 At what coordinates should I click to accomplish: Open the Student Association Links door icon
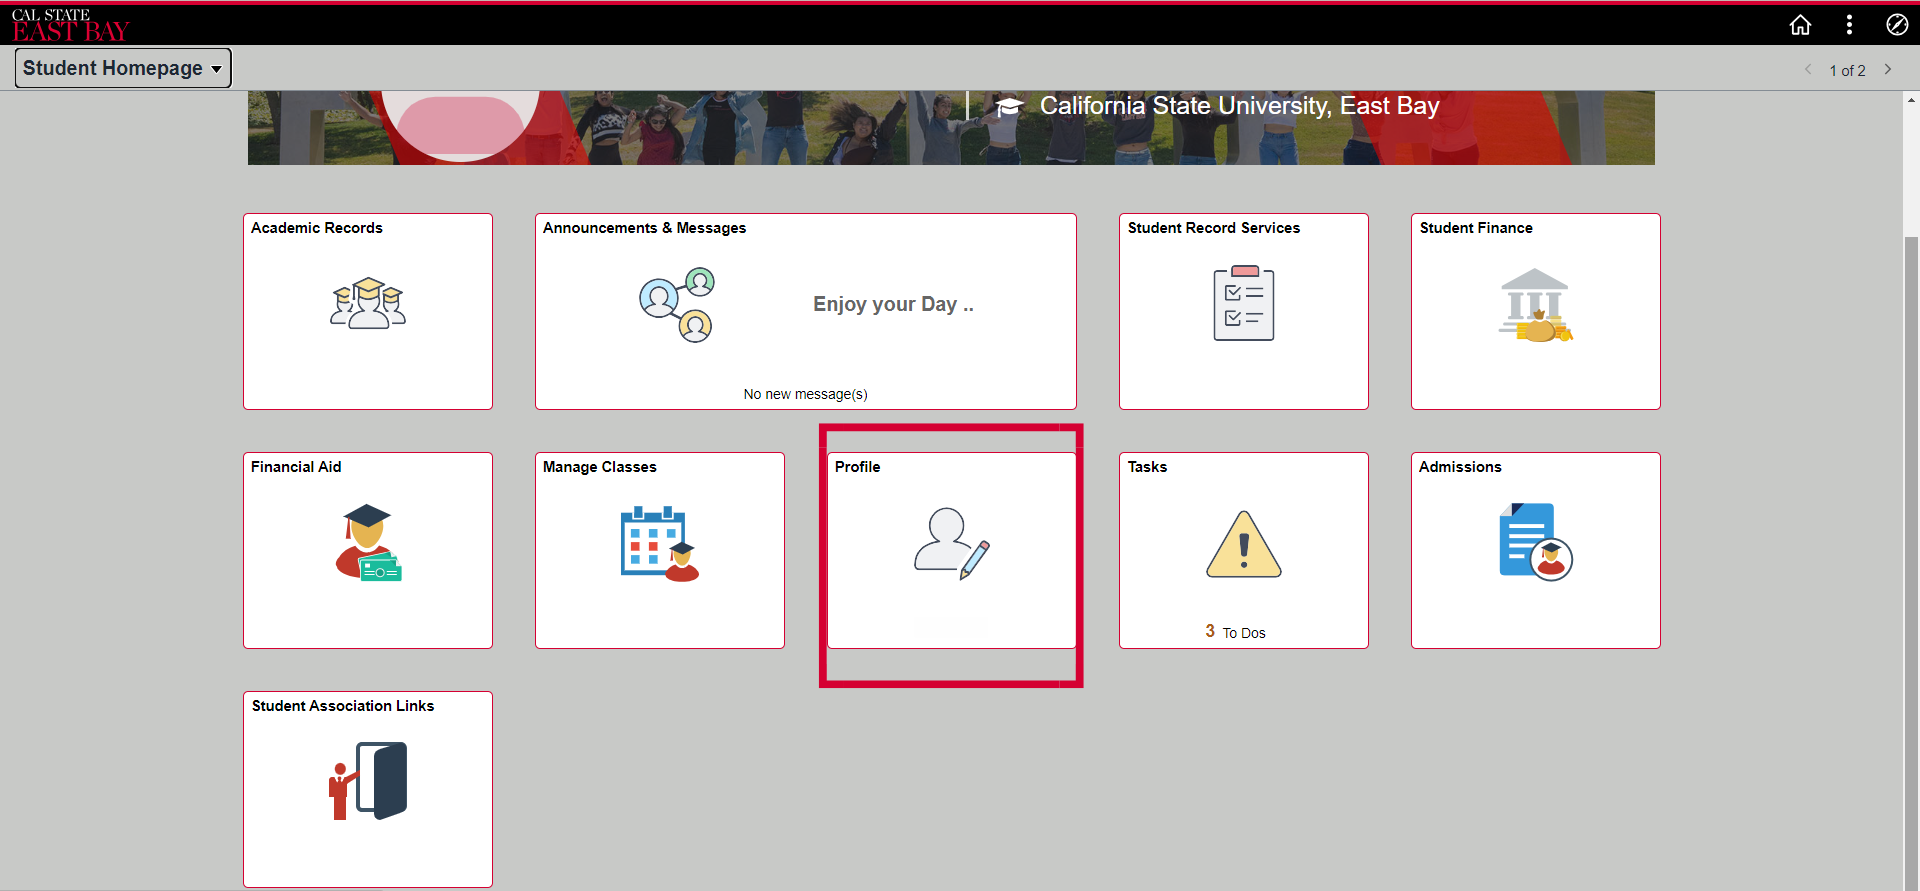point(368,781)
